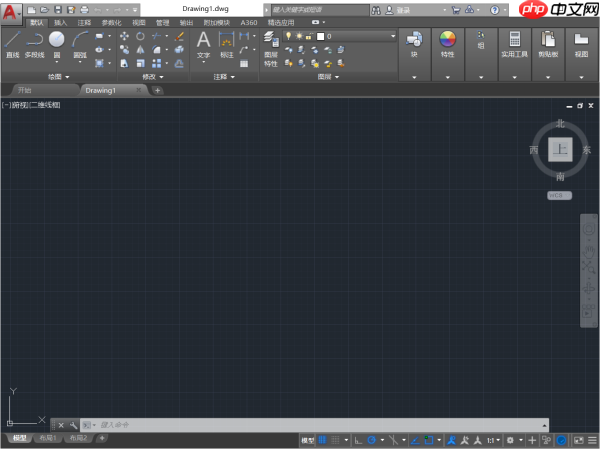Click the Rotate tool icon
Viewport: 600px width, 449px height.
click(140, 36)
